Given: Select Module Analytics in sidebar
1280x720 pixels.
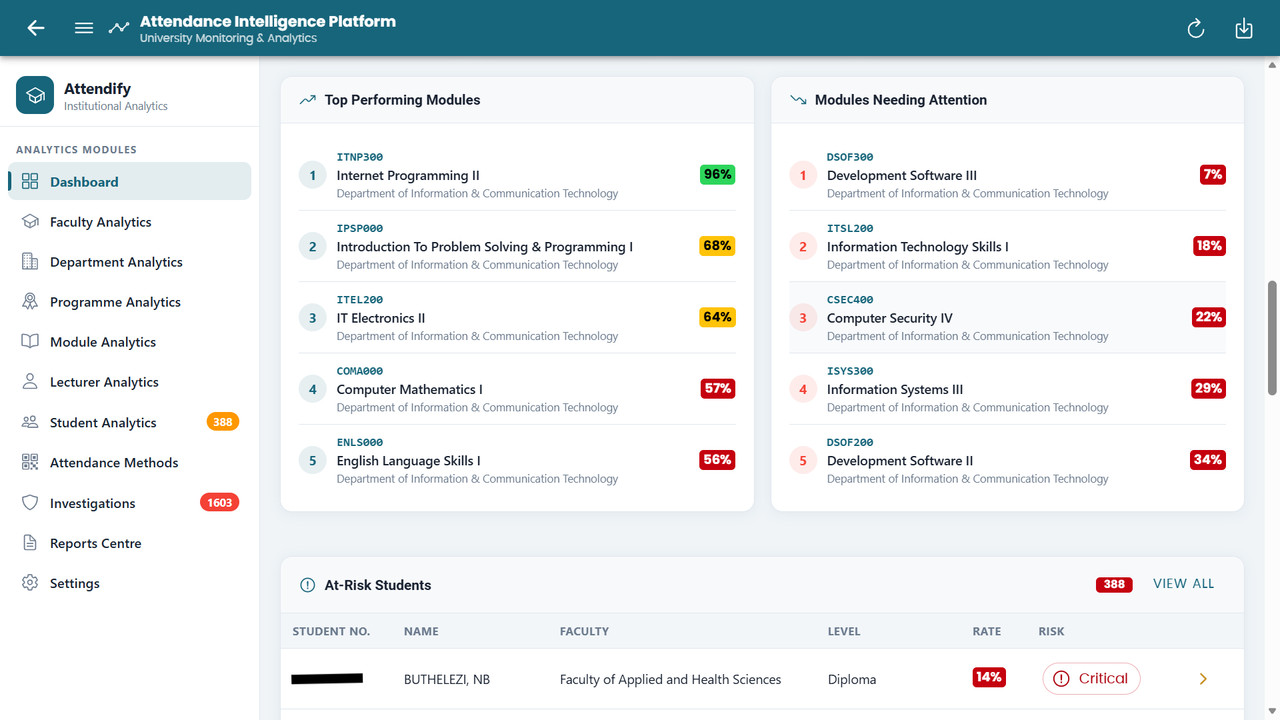Looking at the screenshot, I should [130, 341].
